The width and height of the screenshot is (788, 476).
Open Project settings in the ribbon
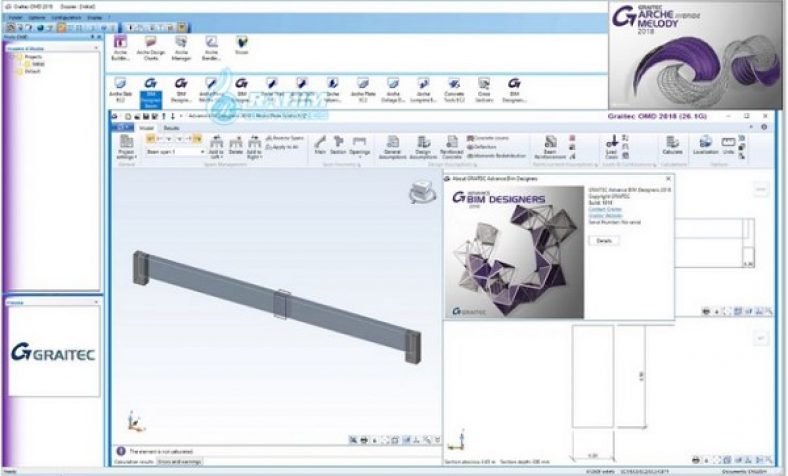126,147
